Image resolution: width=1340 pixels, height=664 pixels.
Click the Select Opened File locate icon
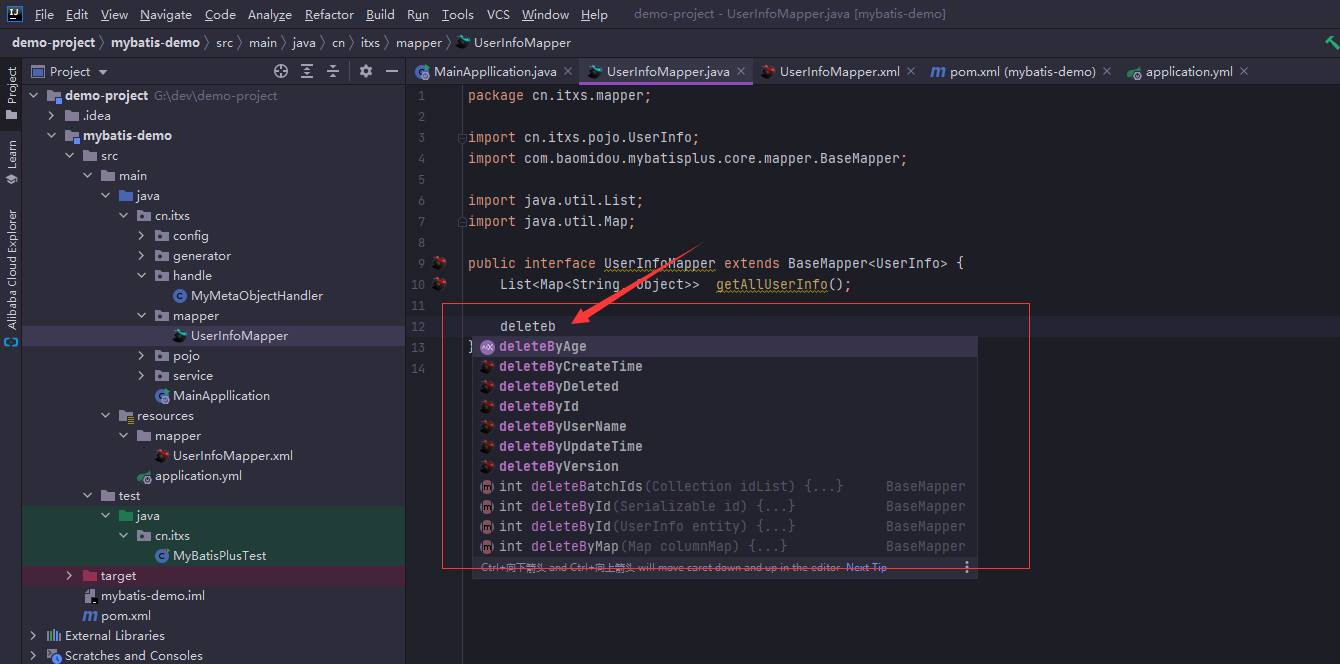281,71
